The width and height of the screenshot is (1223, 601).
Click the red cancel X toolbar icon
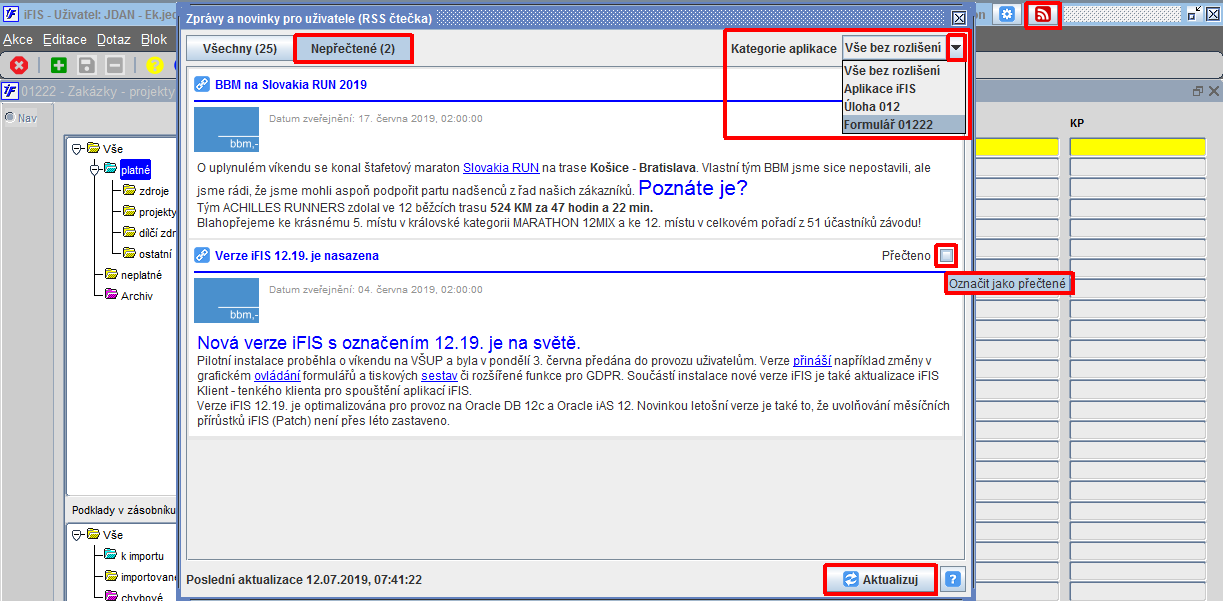point(18,65)
